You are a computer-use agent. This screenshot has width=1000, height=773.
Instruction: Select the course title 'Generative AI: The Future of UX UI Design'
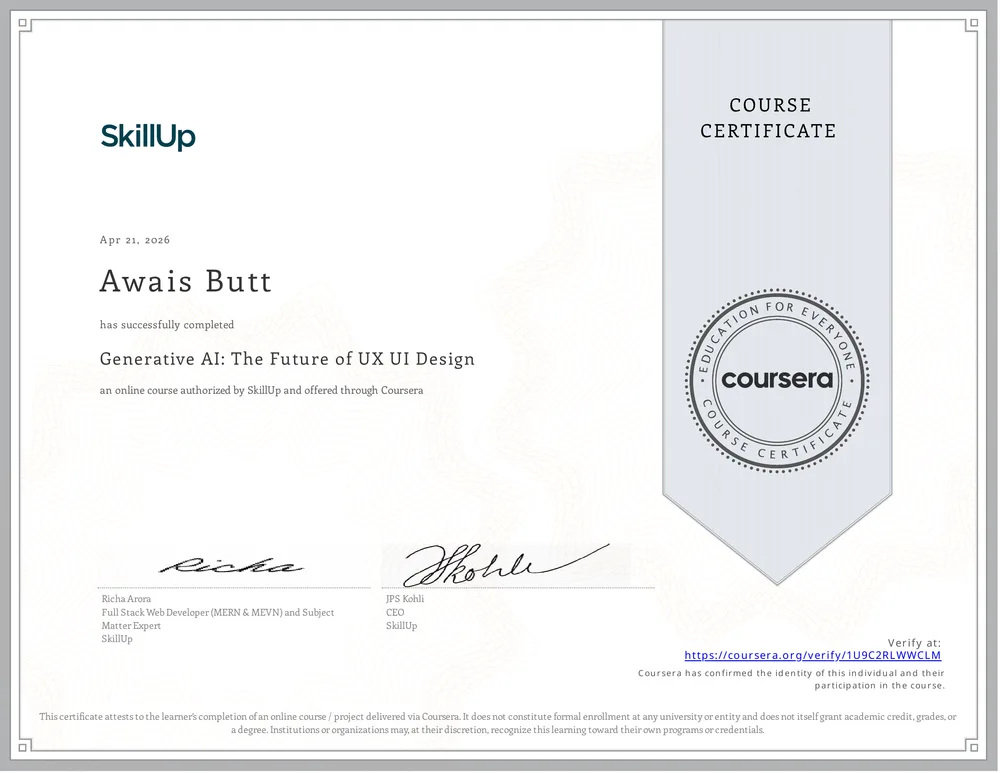287,359
